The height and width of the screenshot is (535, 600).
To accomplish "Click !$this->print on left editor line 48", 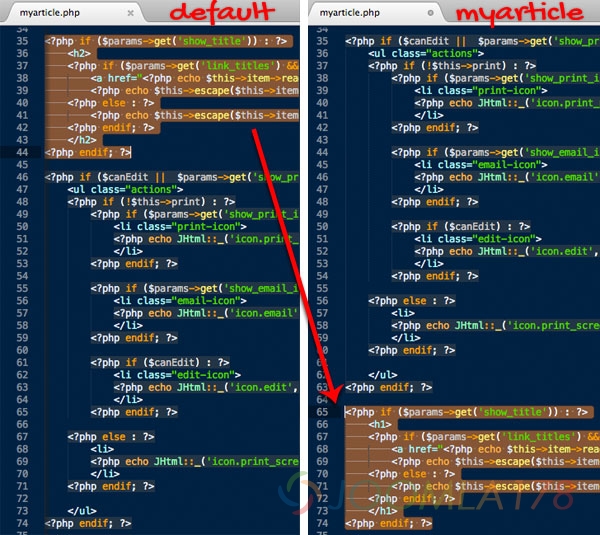I will click(x=163, y=202).
